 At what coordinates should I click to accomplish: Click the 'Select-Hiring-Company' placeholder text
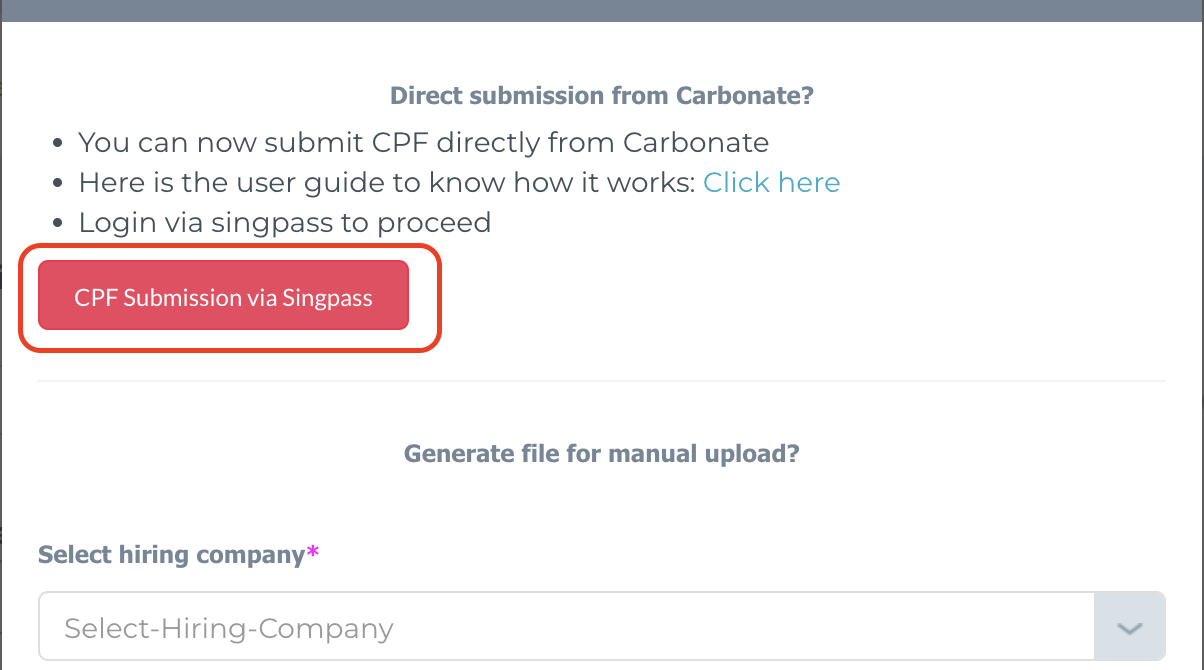click(x=228, y=628)
